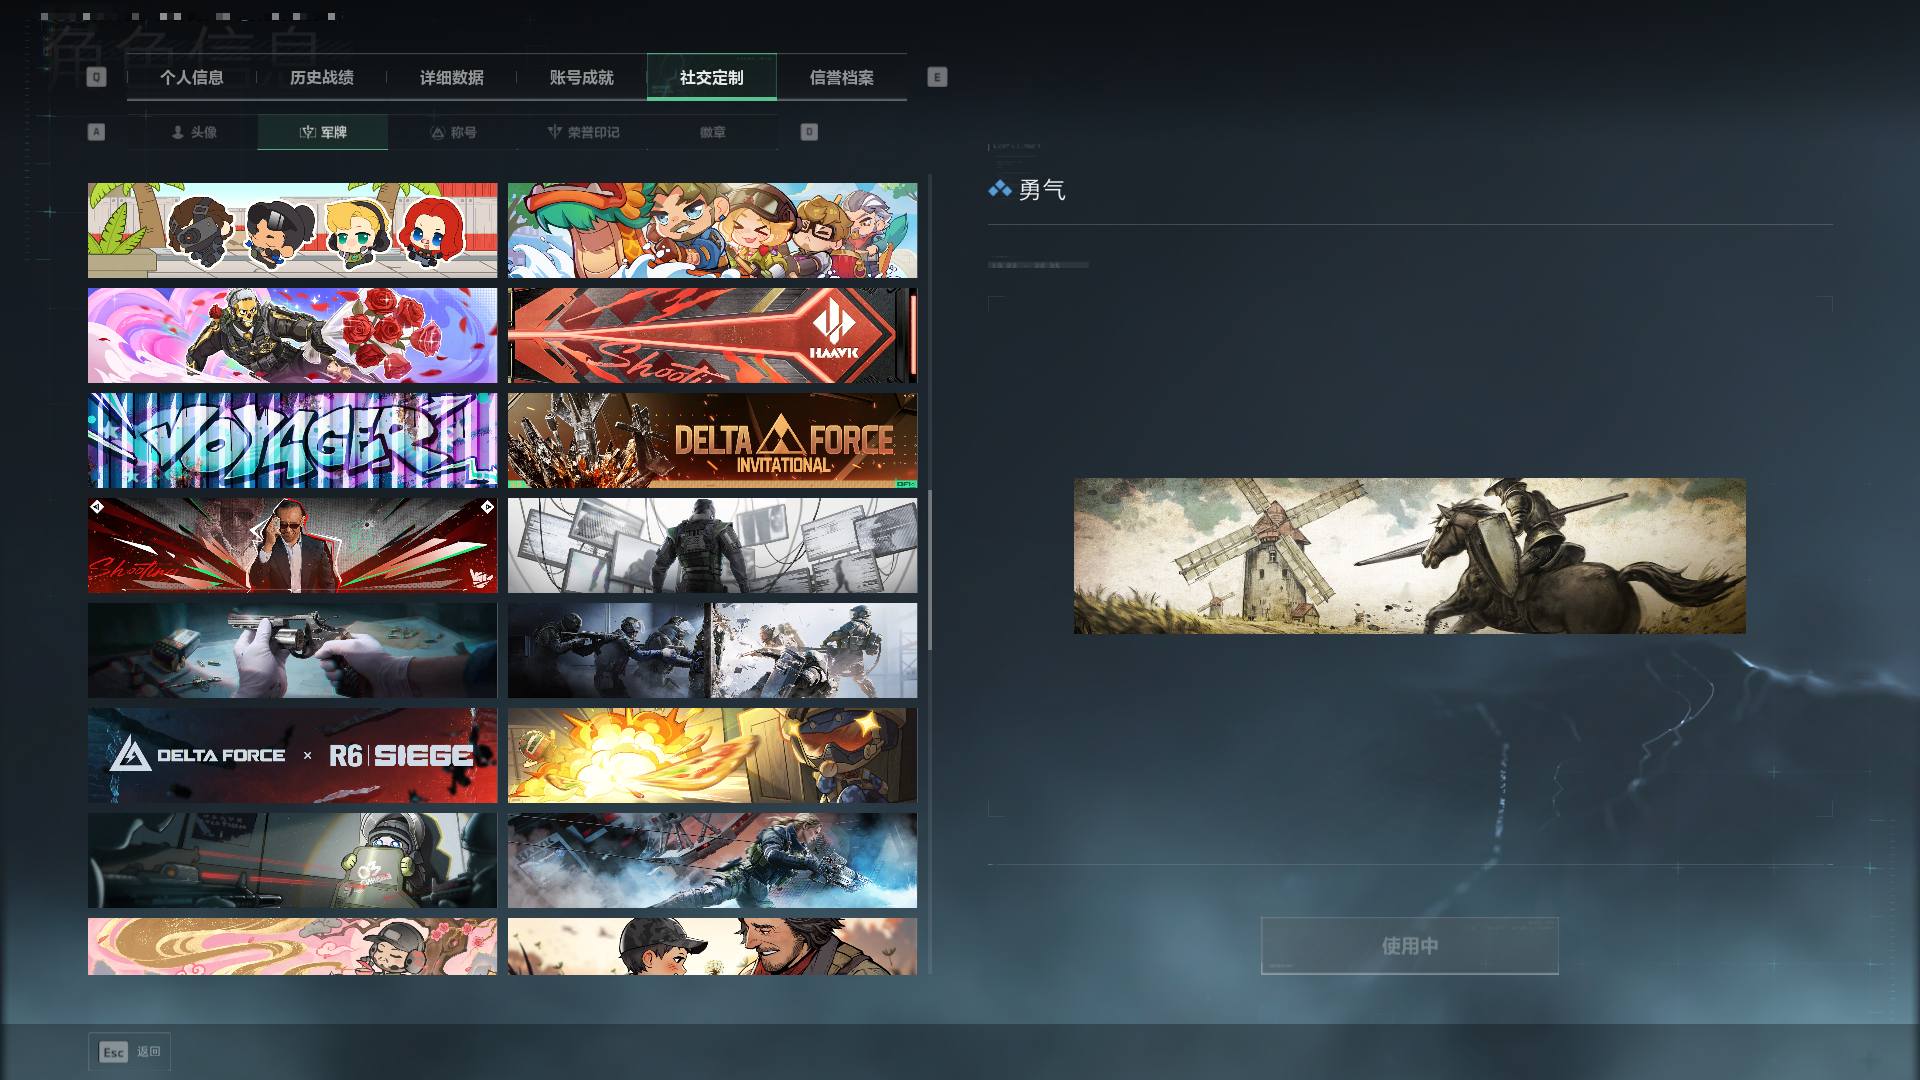Select the Delta Force Invitational banner

coord(712,440)
